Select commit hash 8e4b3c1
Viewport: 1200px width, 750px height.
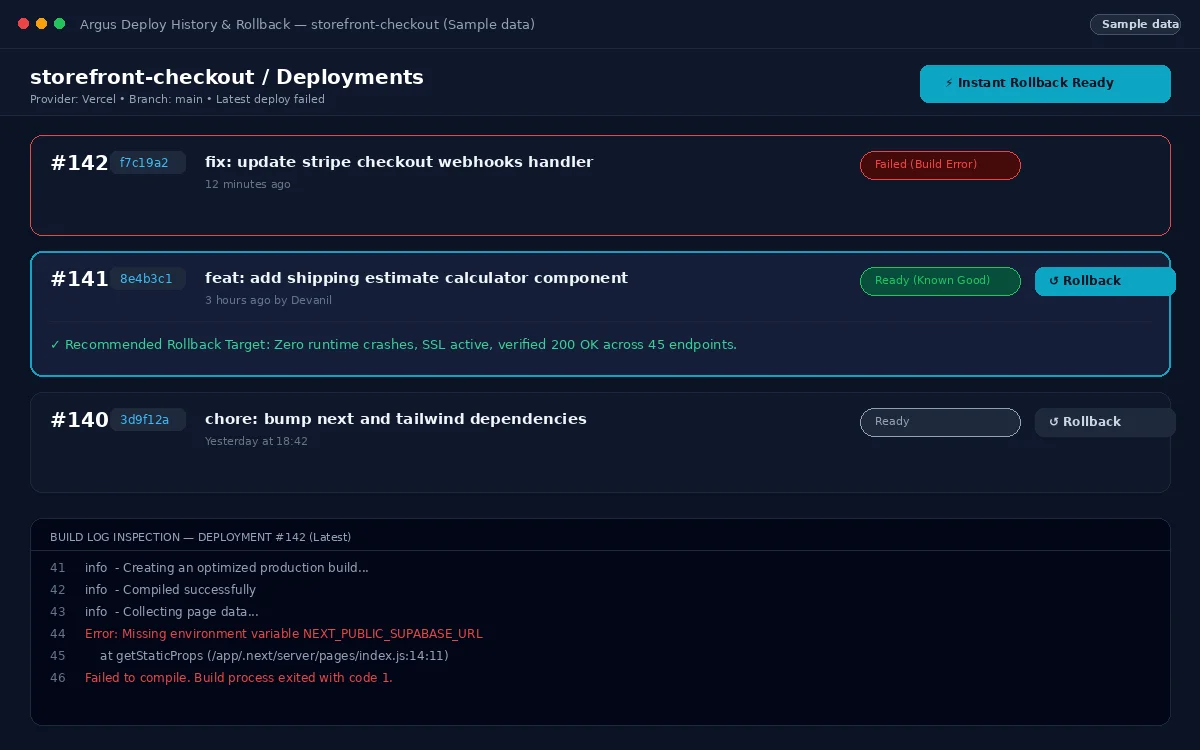tap(148, 278)
